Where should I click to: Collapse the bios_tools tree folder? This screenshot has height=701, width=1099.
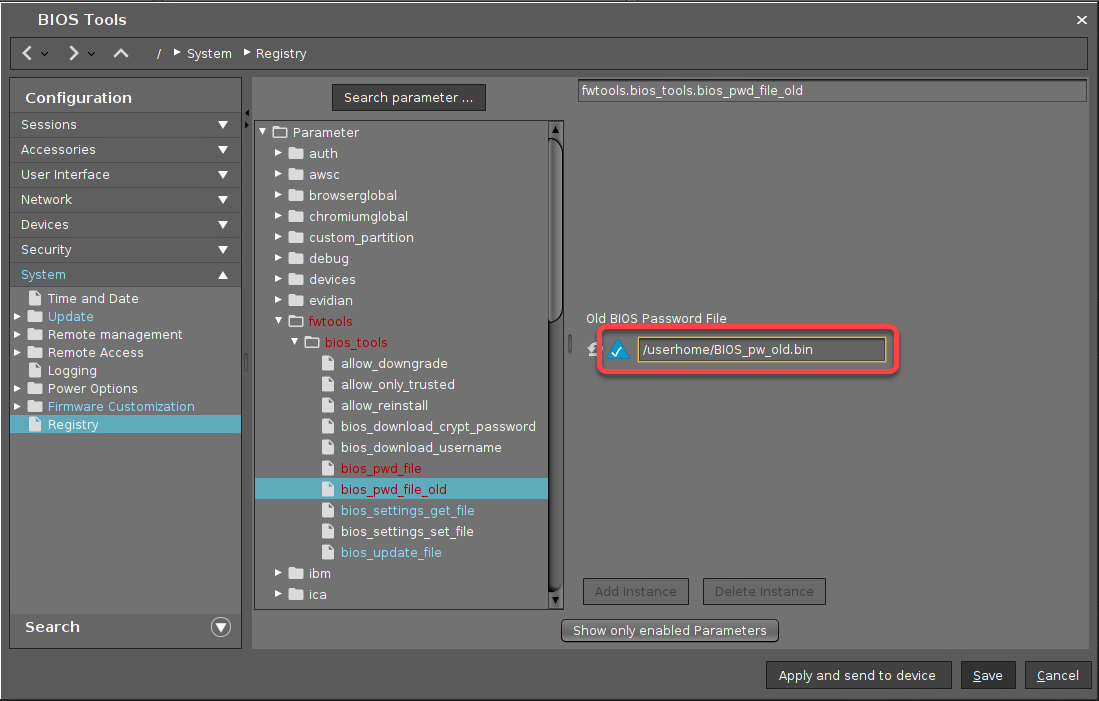pyautogui.click(x=295, y=343)
